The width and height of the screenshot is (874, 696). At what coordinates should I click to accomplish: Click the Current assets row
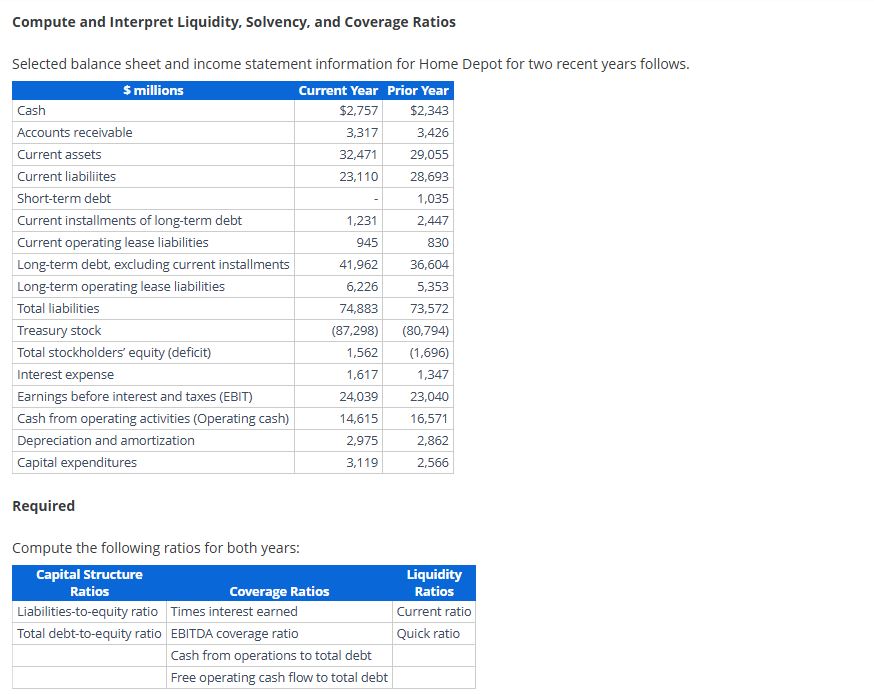(x=58, y=155)
